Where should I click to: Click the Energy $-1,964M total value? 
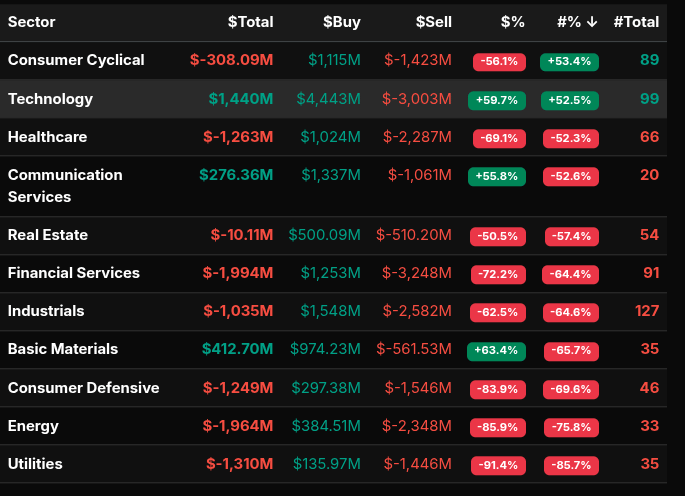237,426
